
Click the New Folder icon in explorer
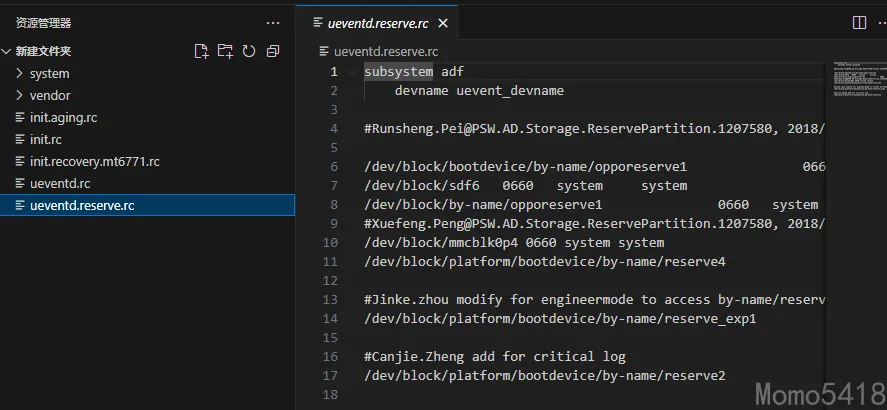[x=225, y=51]
